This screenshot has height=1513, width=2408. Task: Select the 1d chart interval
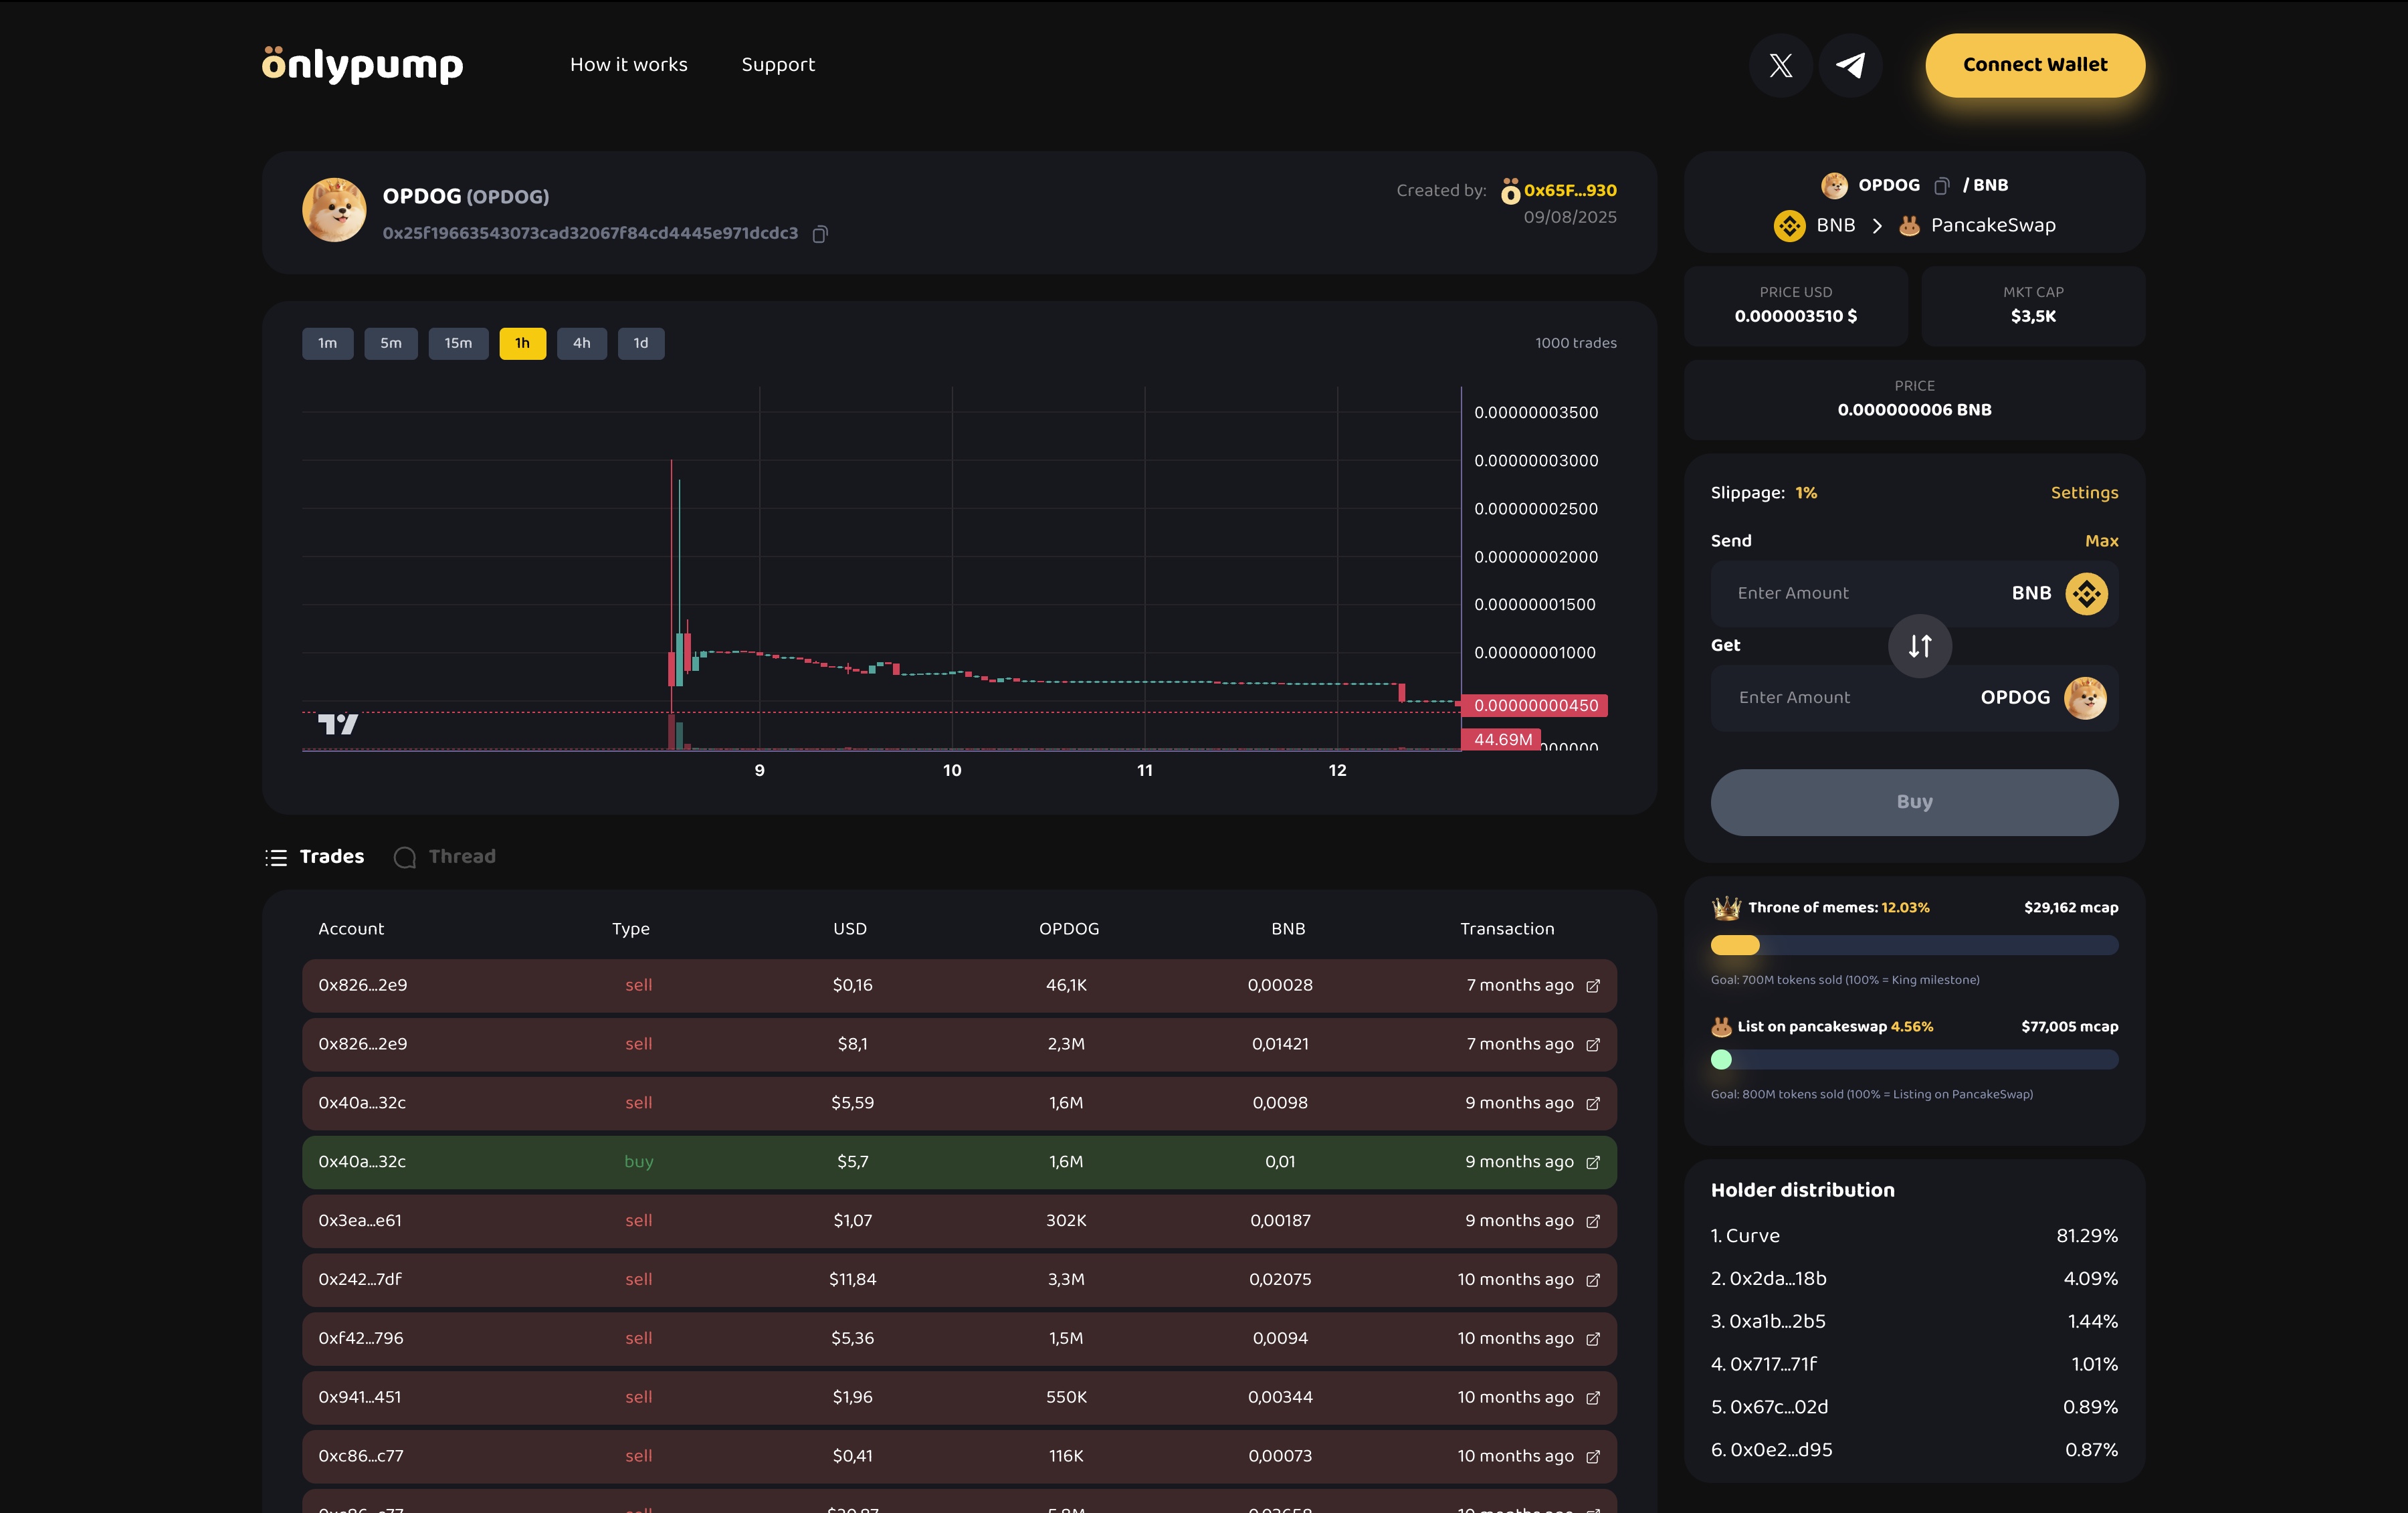coord(641,343)
